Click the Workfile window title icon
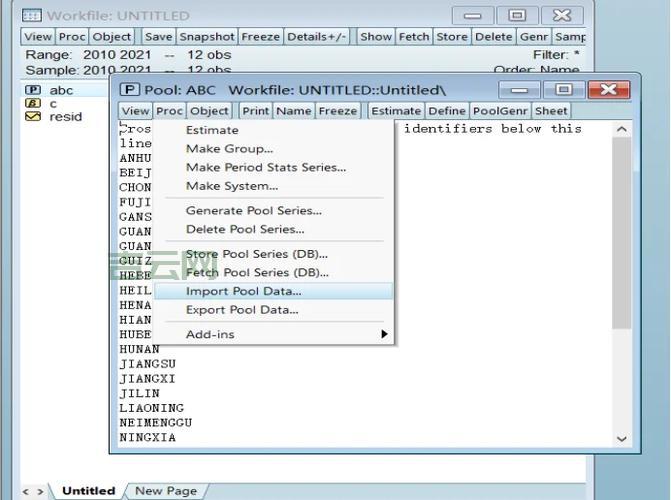 pyautogui.click(x=31, y=16)
